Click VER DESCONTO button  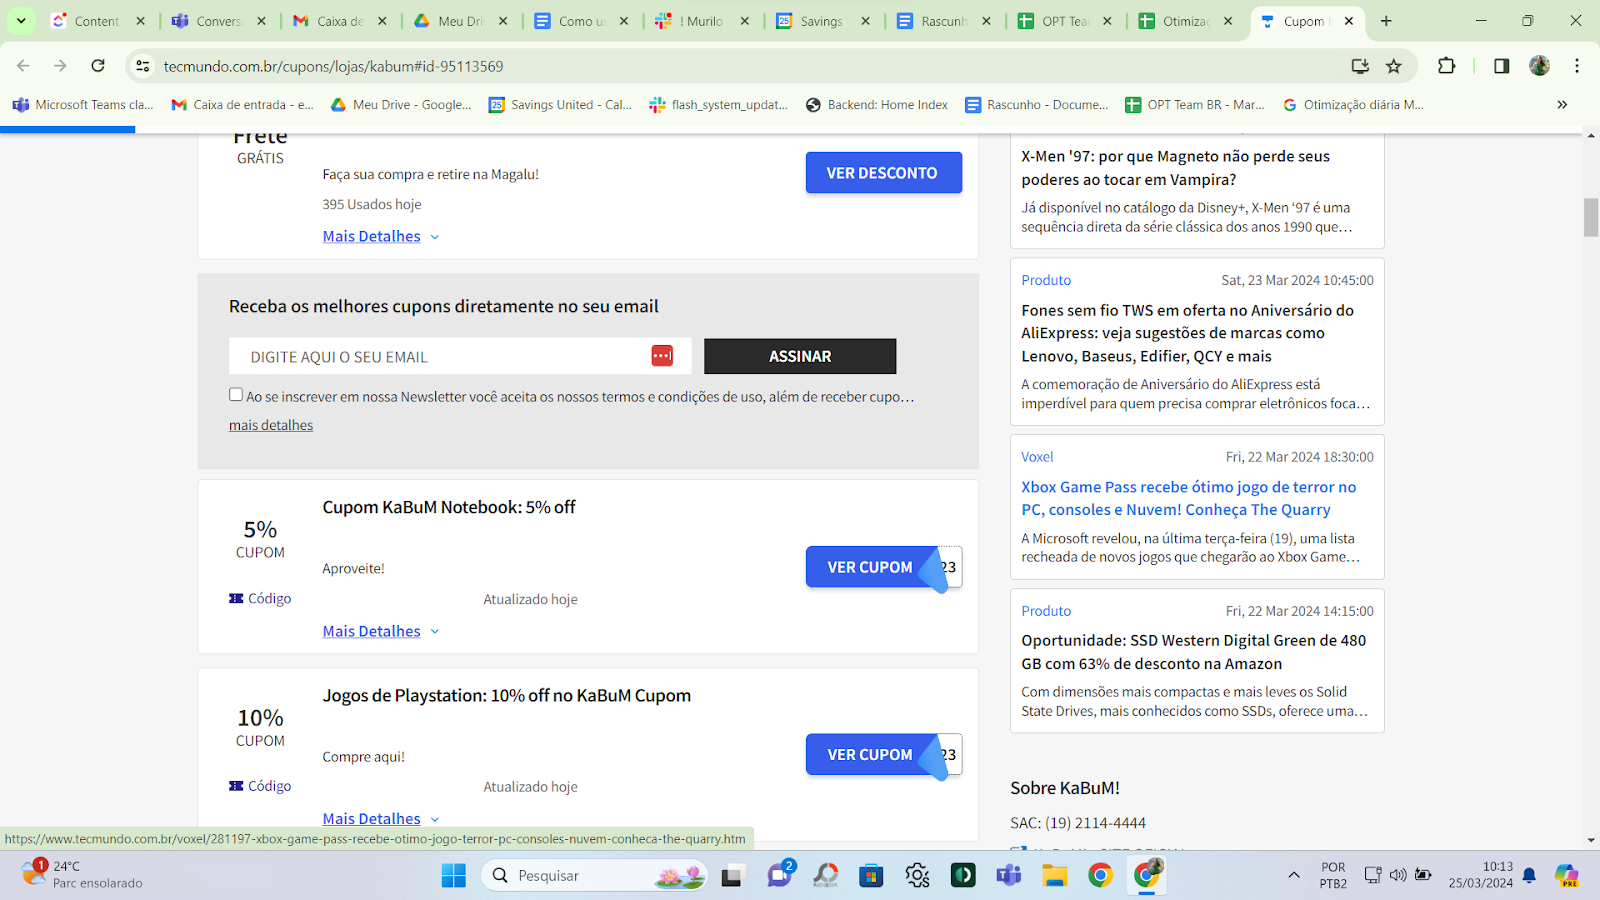[883, 173]
